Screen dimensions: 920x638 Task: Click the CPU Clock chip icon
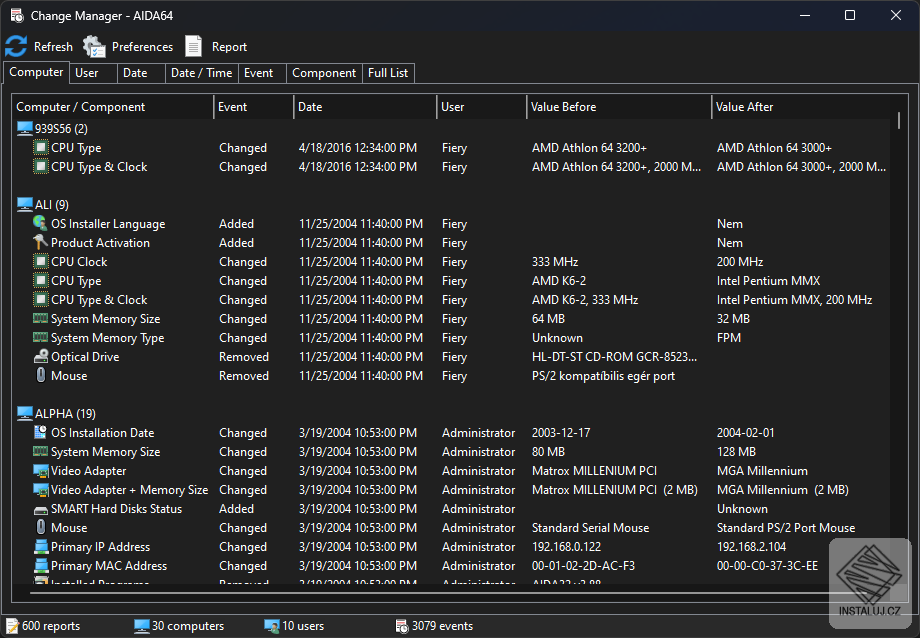[x=40, y=261]
